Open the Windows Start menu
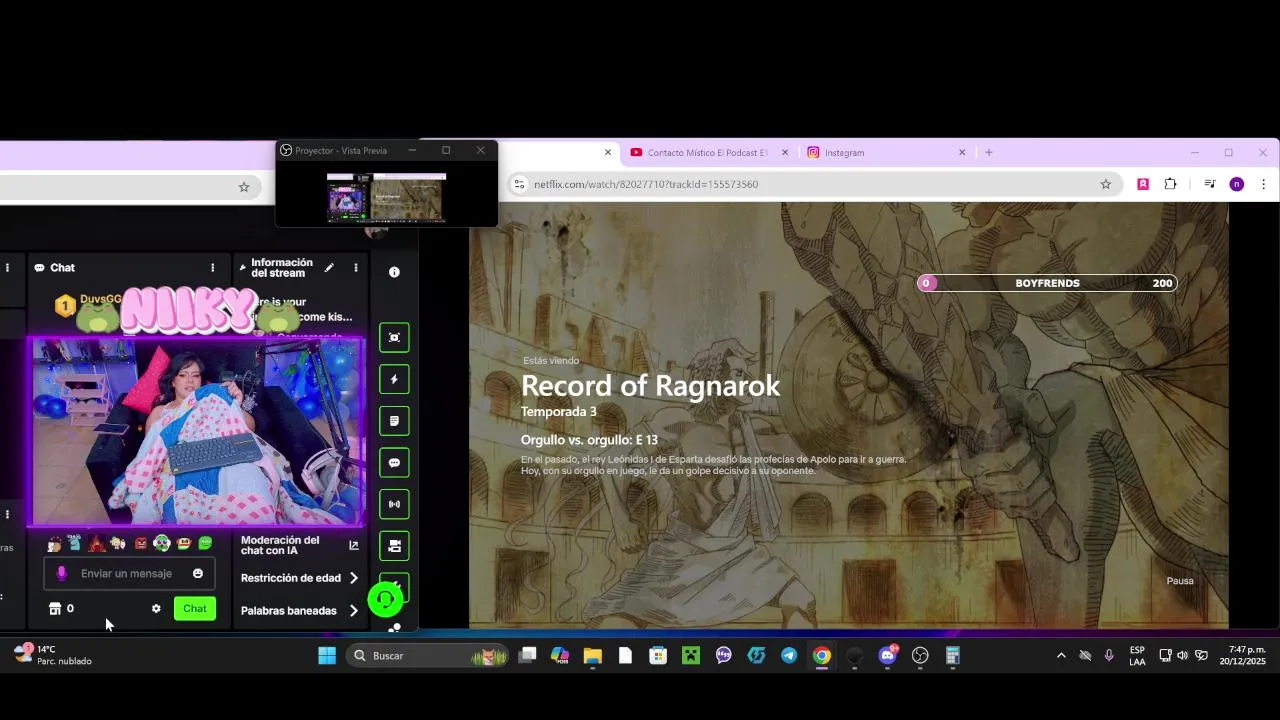The image size is (1280, 720). coord(327,656)
